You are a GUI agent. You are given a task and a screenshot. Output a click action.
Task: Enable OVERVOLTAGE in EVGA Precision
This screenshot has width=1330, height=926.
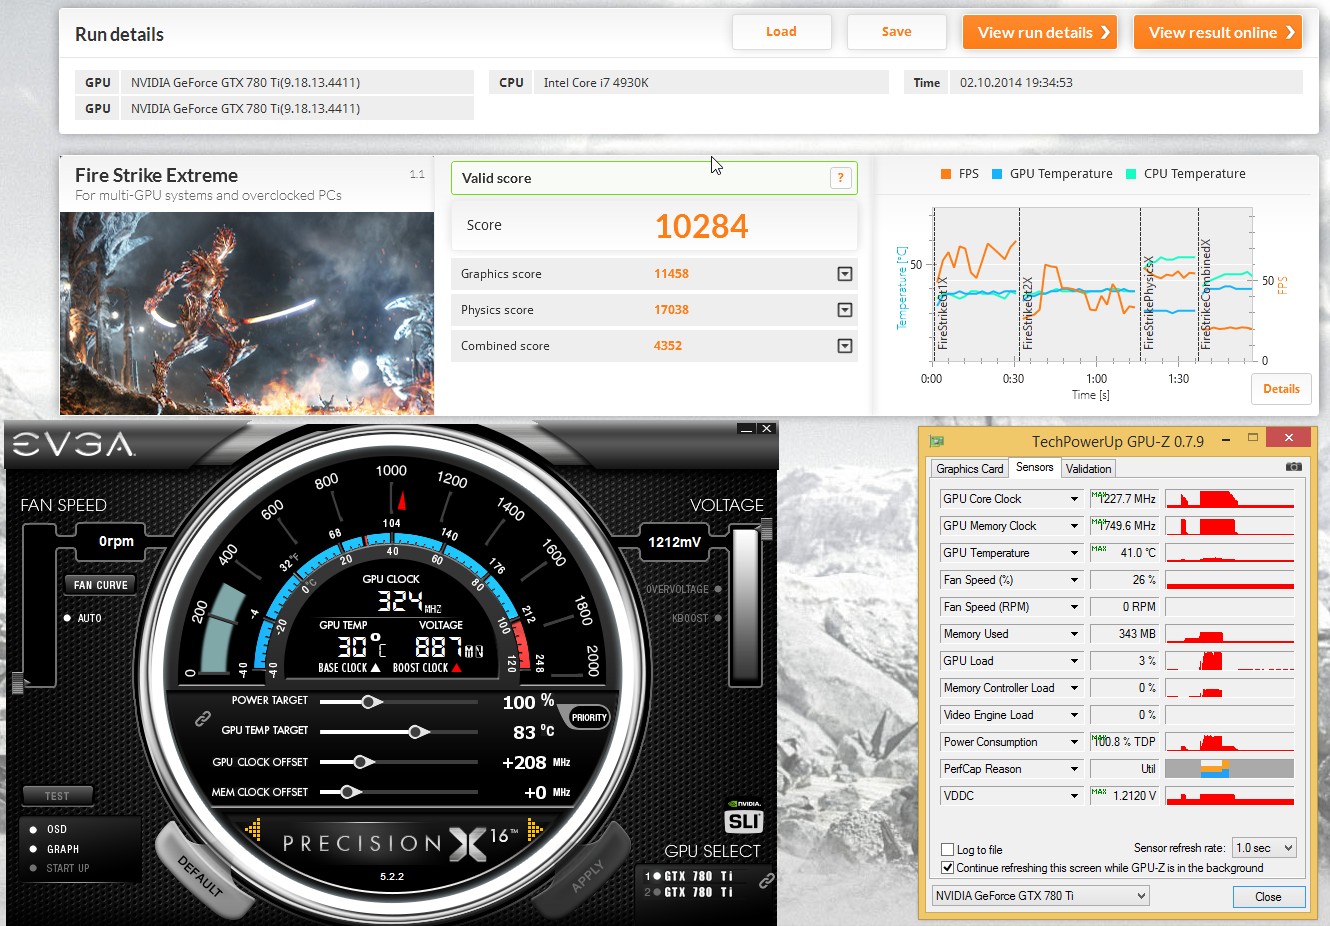click(x=718, y=589)
